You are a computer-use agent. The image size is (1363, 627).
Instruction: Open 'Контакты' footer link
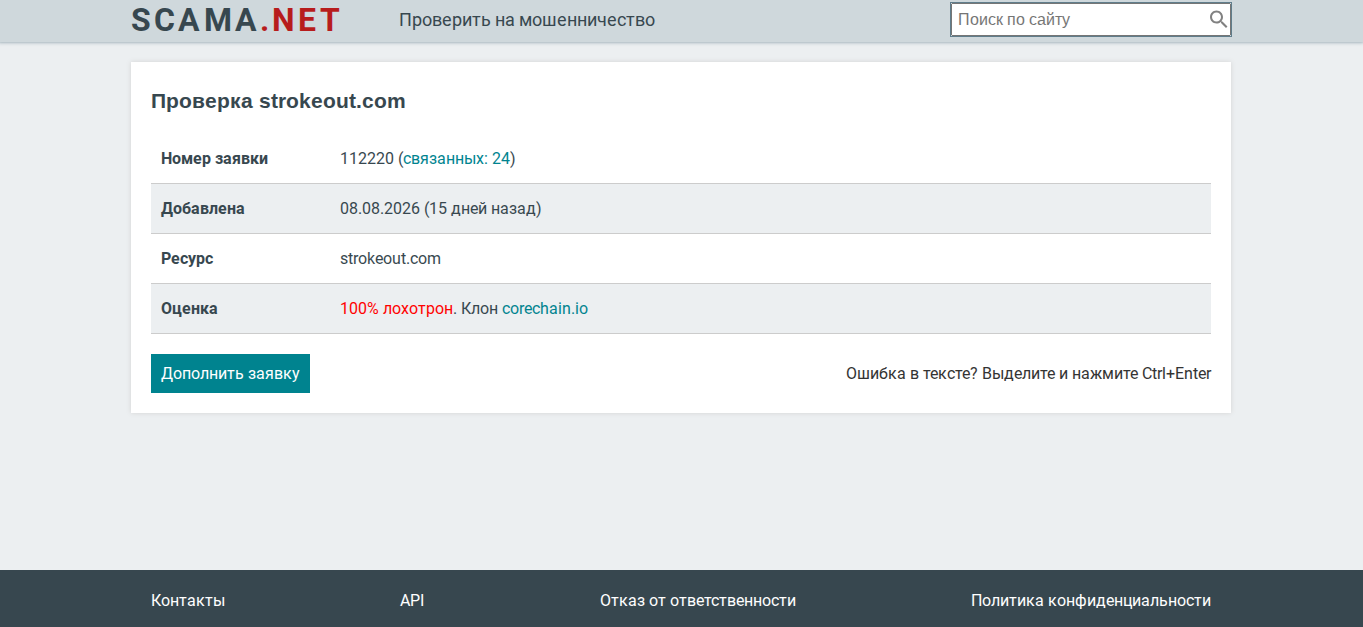[x=188, y=600]
